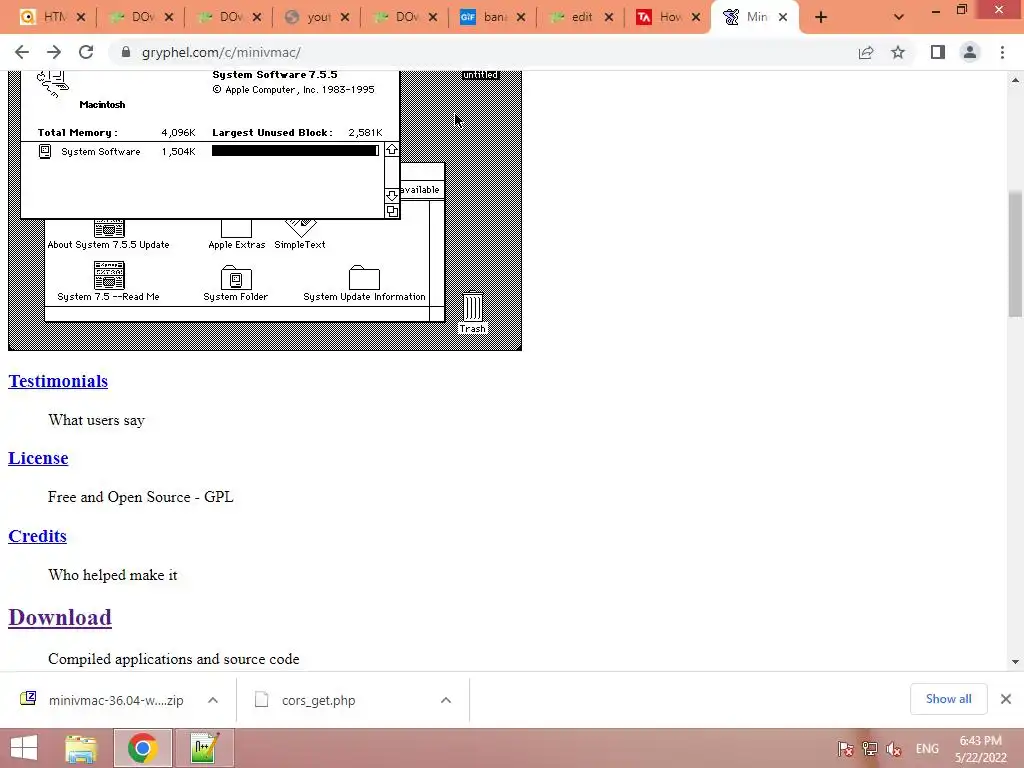Click the page vertical scrollbar thumb

point(1015,253)
